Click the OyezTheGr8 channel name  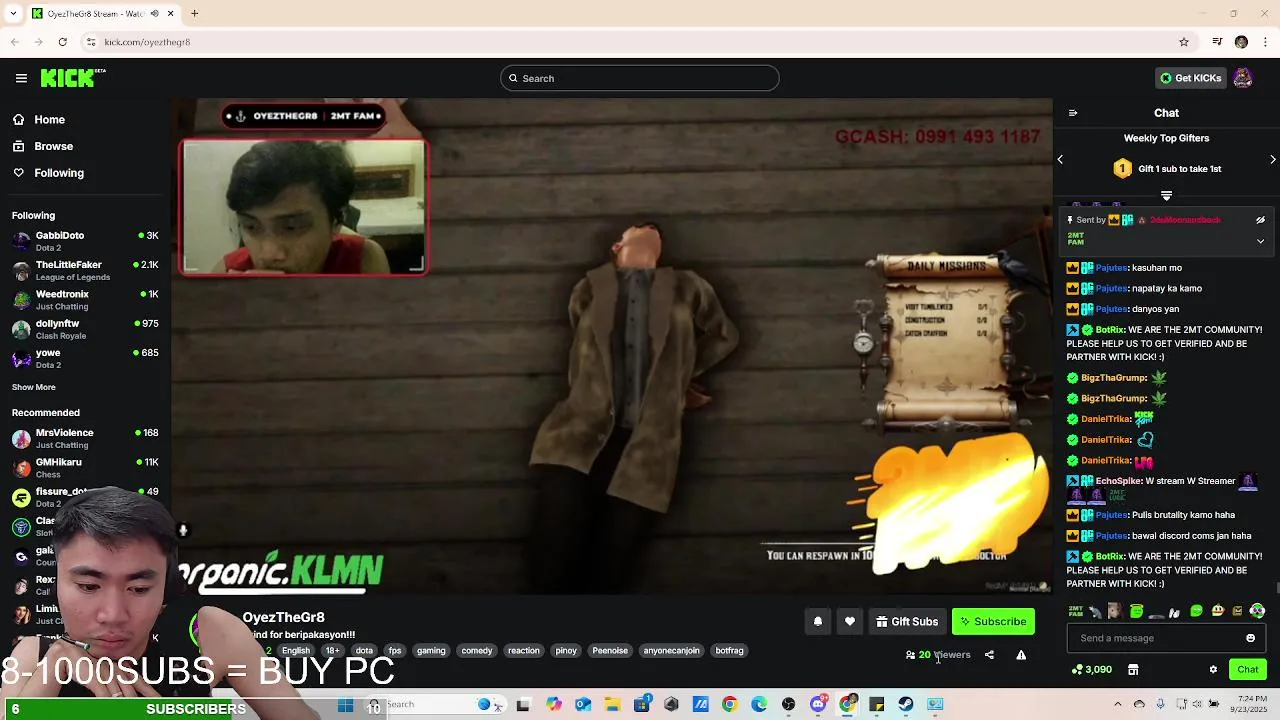coord(283,618)
